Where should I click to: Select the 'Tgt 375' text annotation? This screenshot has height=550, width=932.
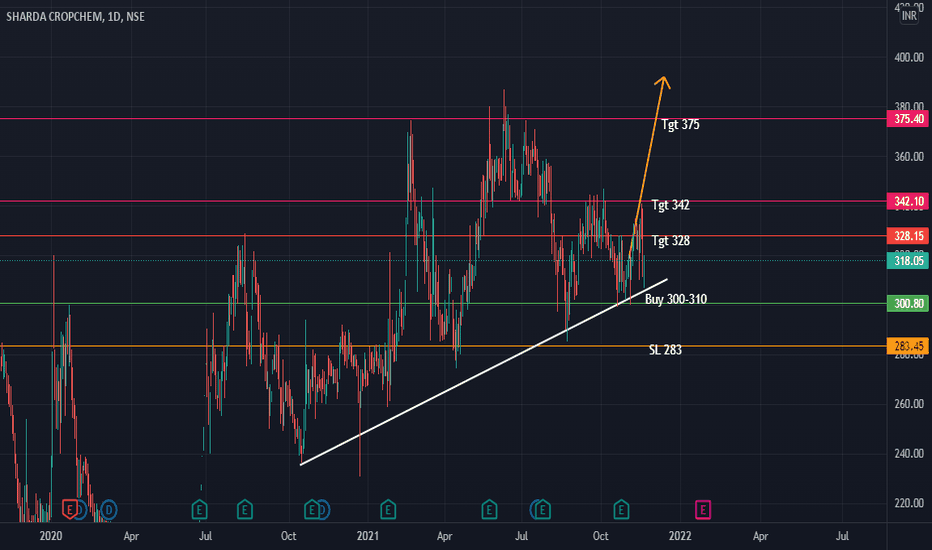tap(681, 125)
